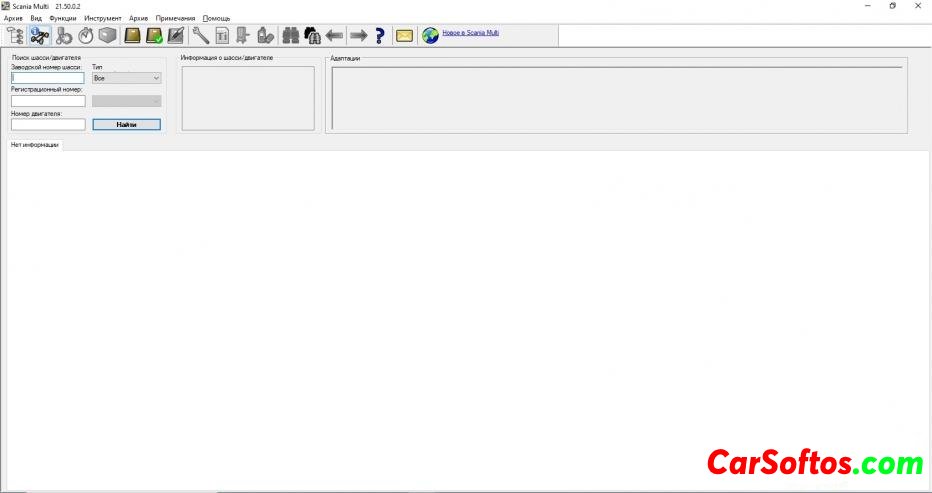Screen dimensions: 932x493
Task: Go forward with the right arrow icon
Action: coord(358,36)
